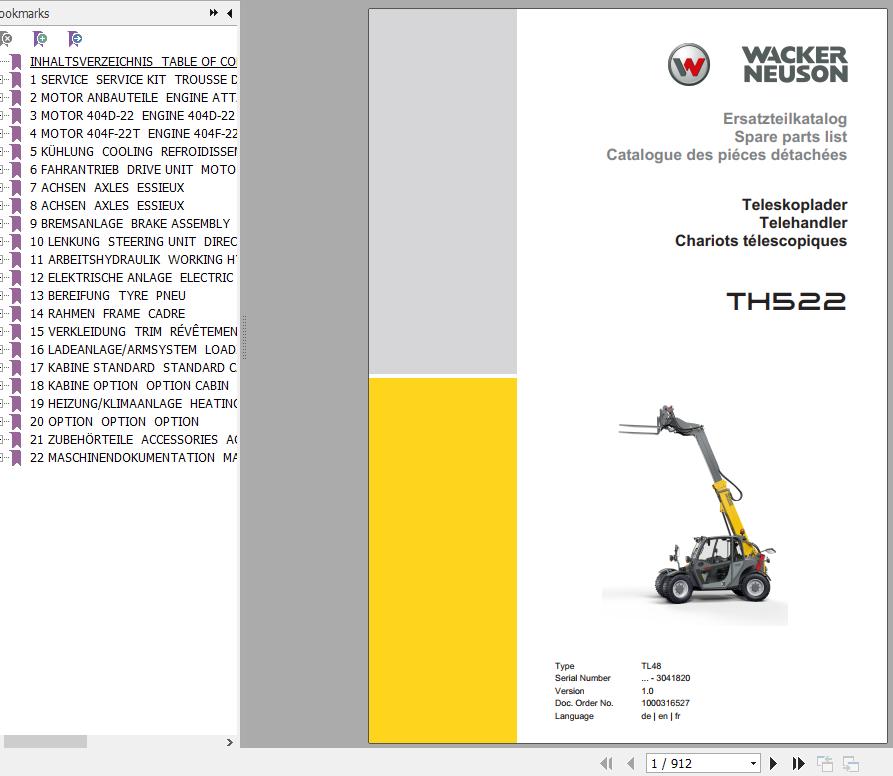Select bookmark 20 OPTION OPTION OPTION
893x776 pixels.
pos(114,422)
